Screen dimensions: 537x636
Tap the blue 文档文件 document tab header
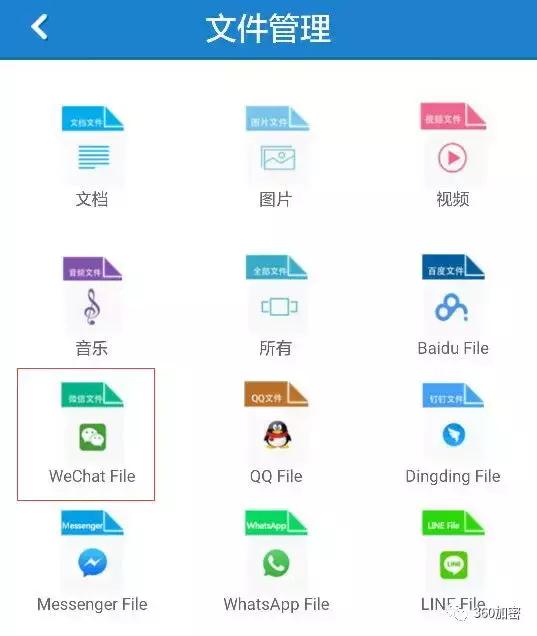tap(92, 119)
